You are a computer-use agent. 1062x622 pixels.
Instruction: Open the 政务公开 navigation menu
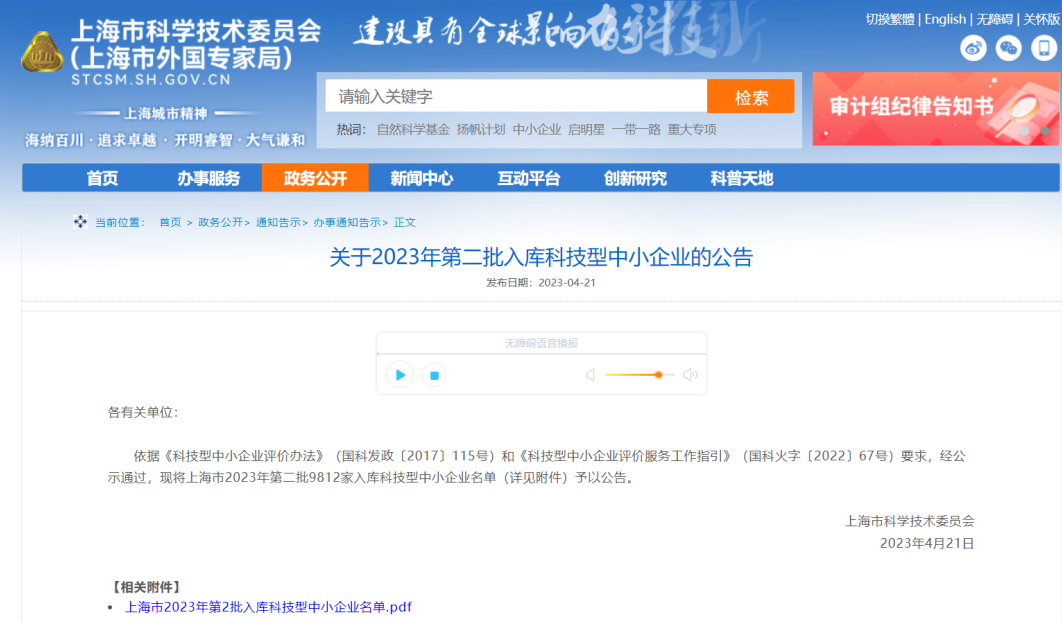click(318, 179)
